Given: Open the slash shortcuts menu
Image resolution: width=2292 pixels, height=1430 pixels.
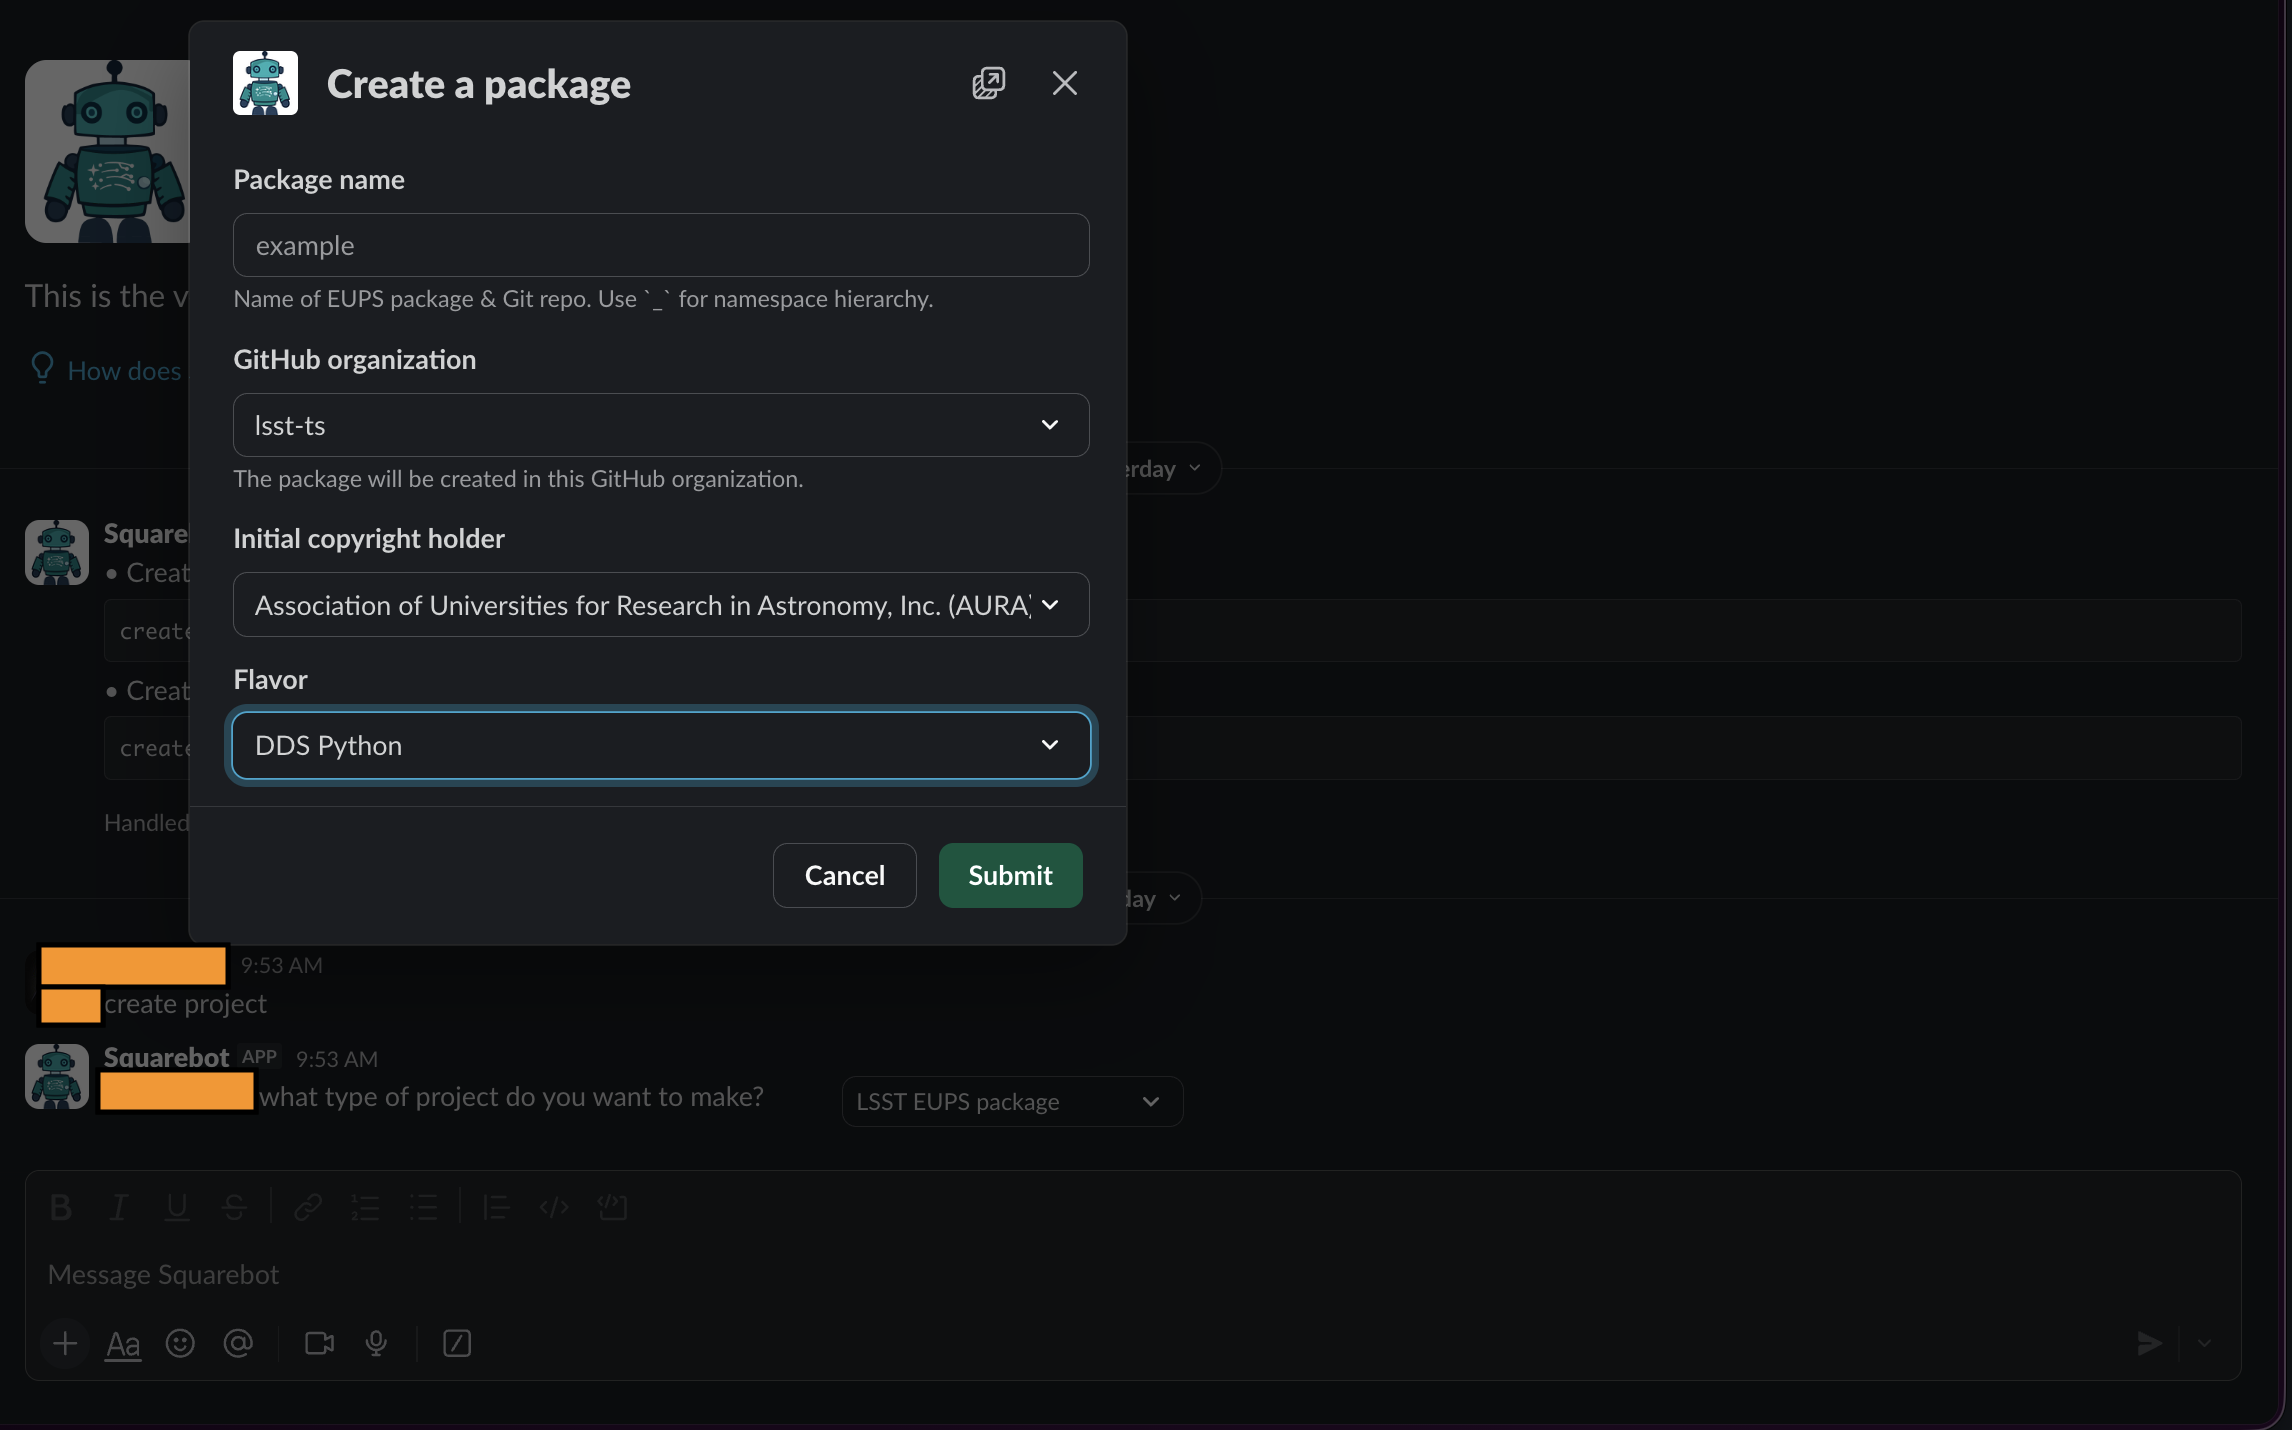Looking at the screenshot, I should tap(457, 1343).
